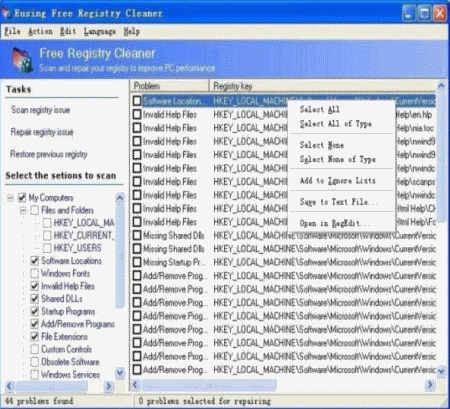Check Windows Services section

pos(34,374)
